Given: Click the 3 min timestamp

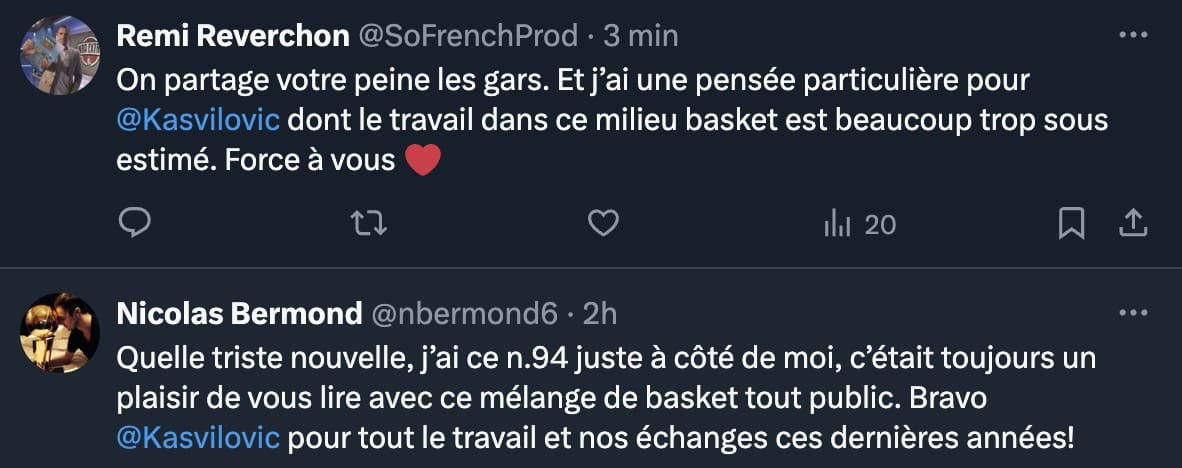Looking at the screenshot, I should coord(641,36).
